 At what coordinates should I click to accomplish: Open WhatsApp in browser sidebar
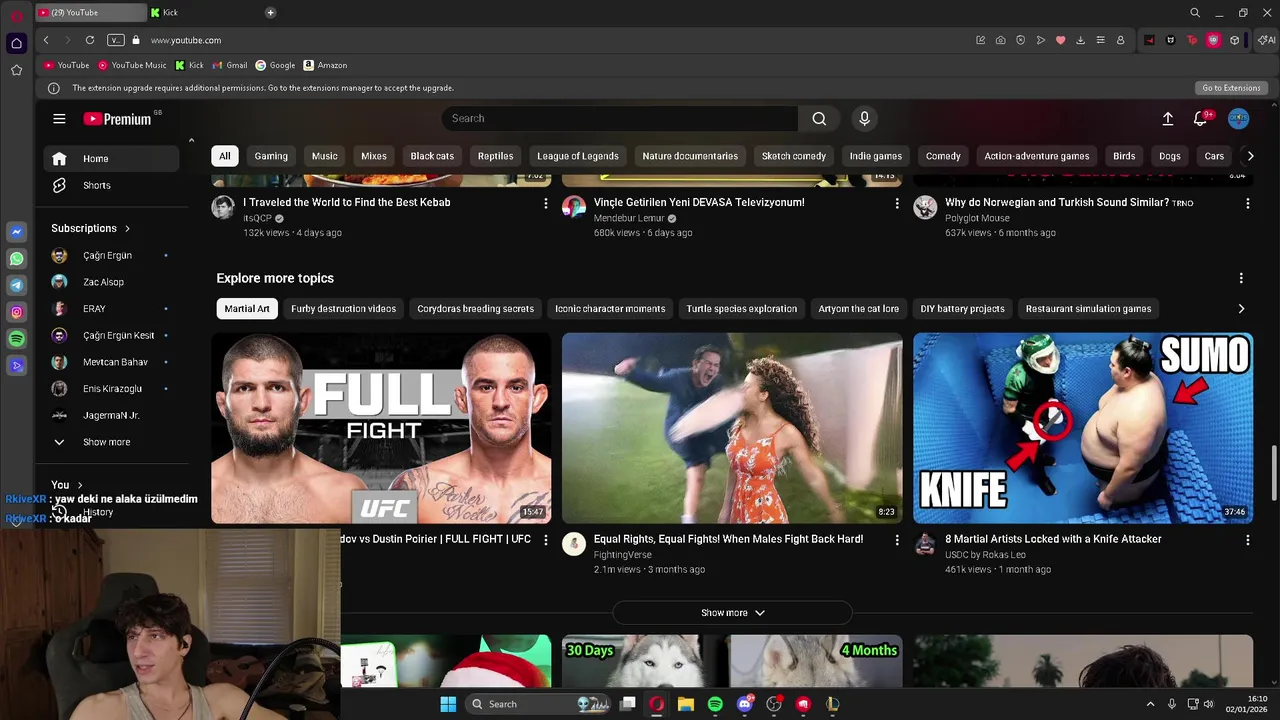pos(16,259)
